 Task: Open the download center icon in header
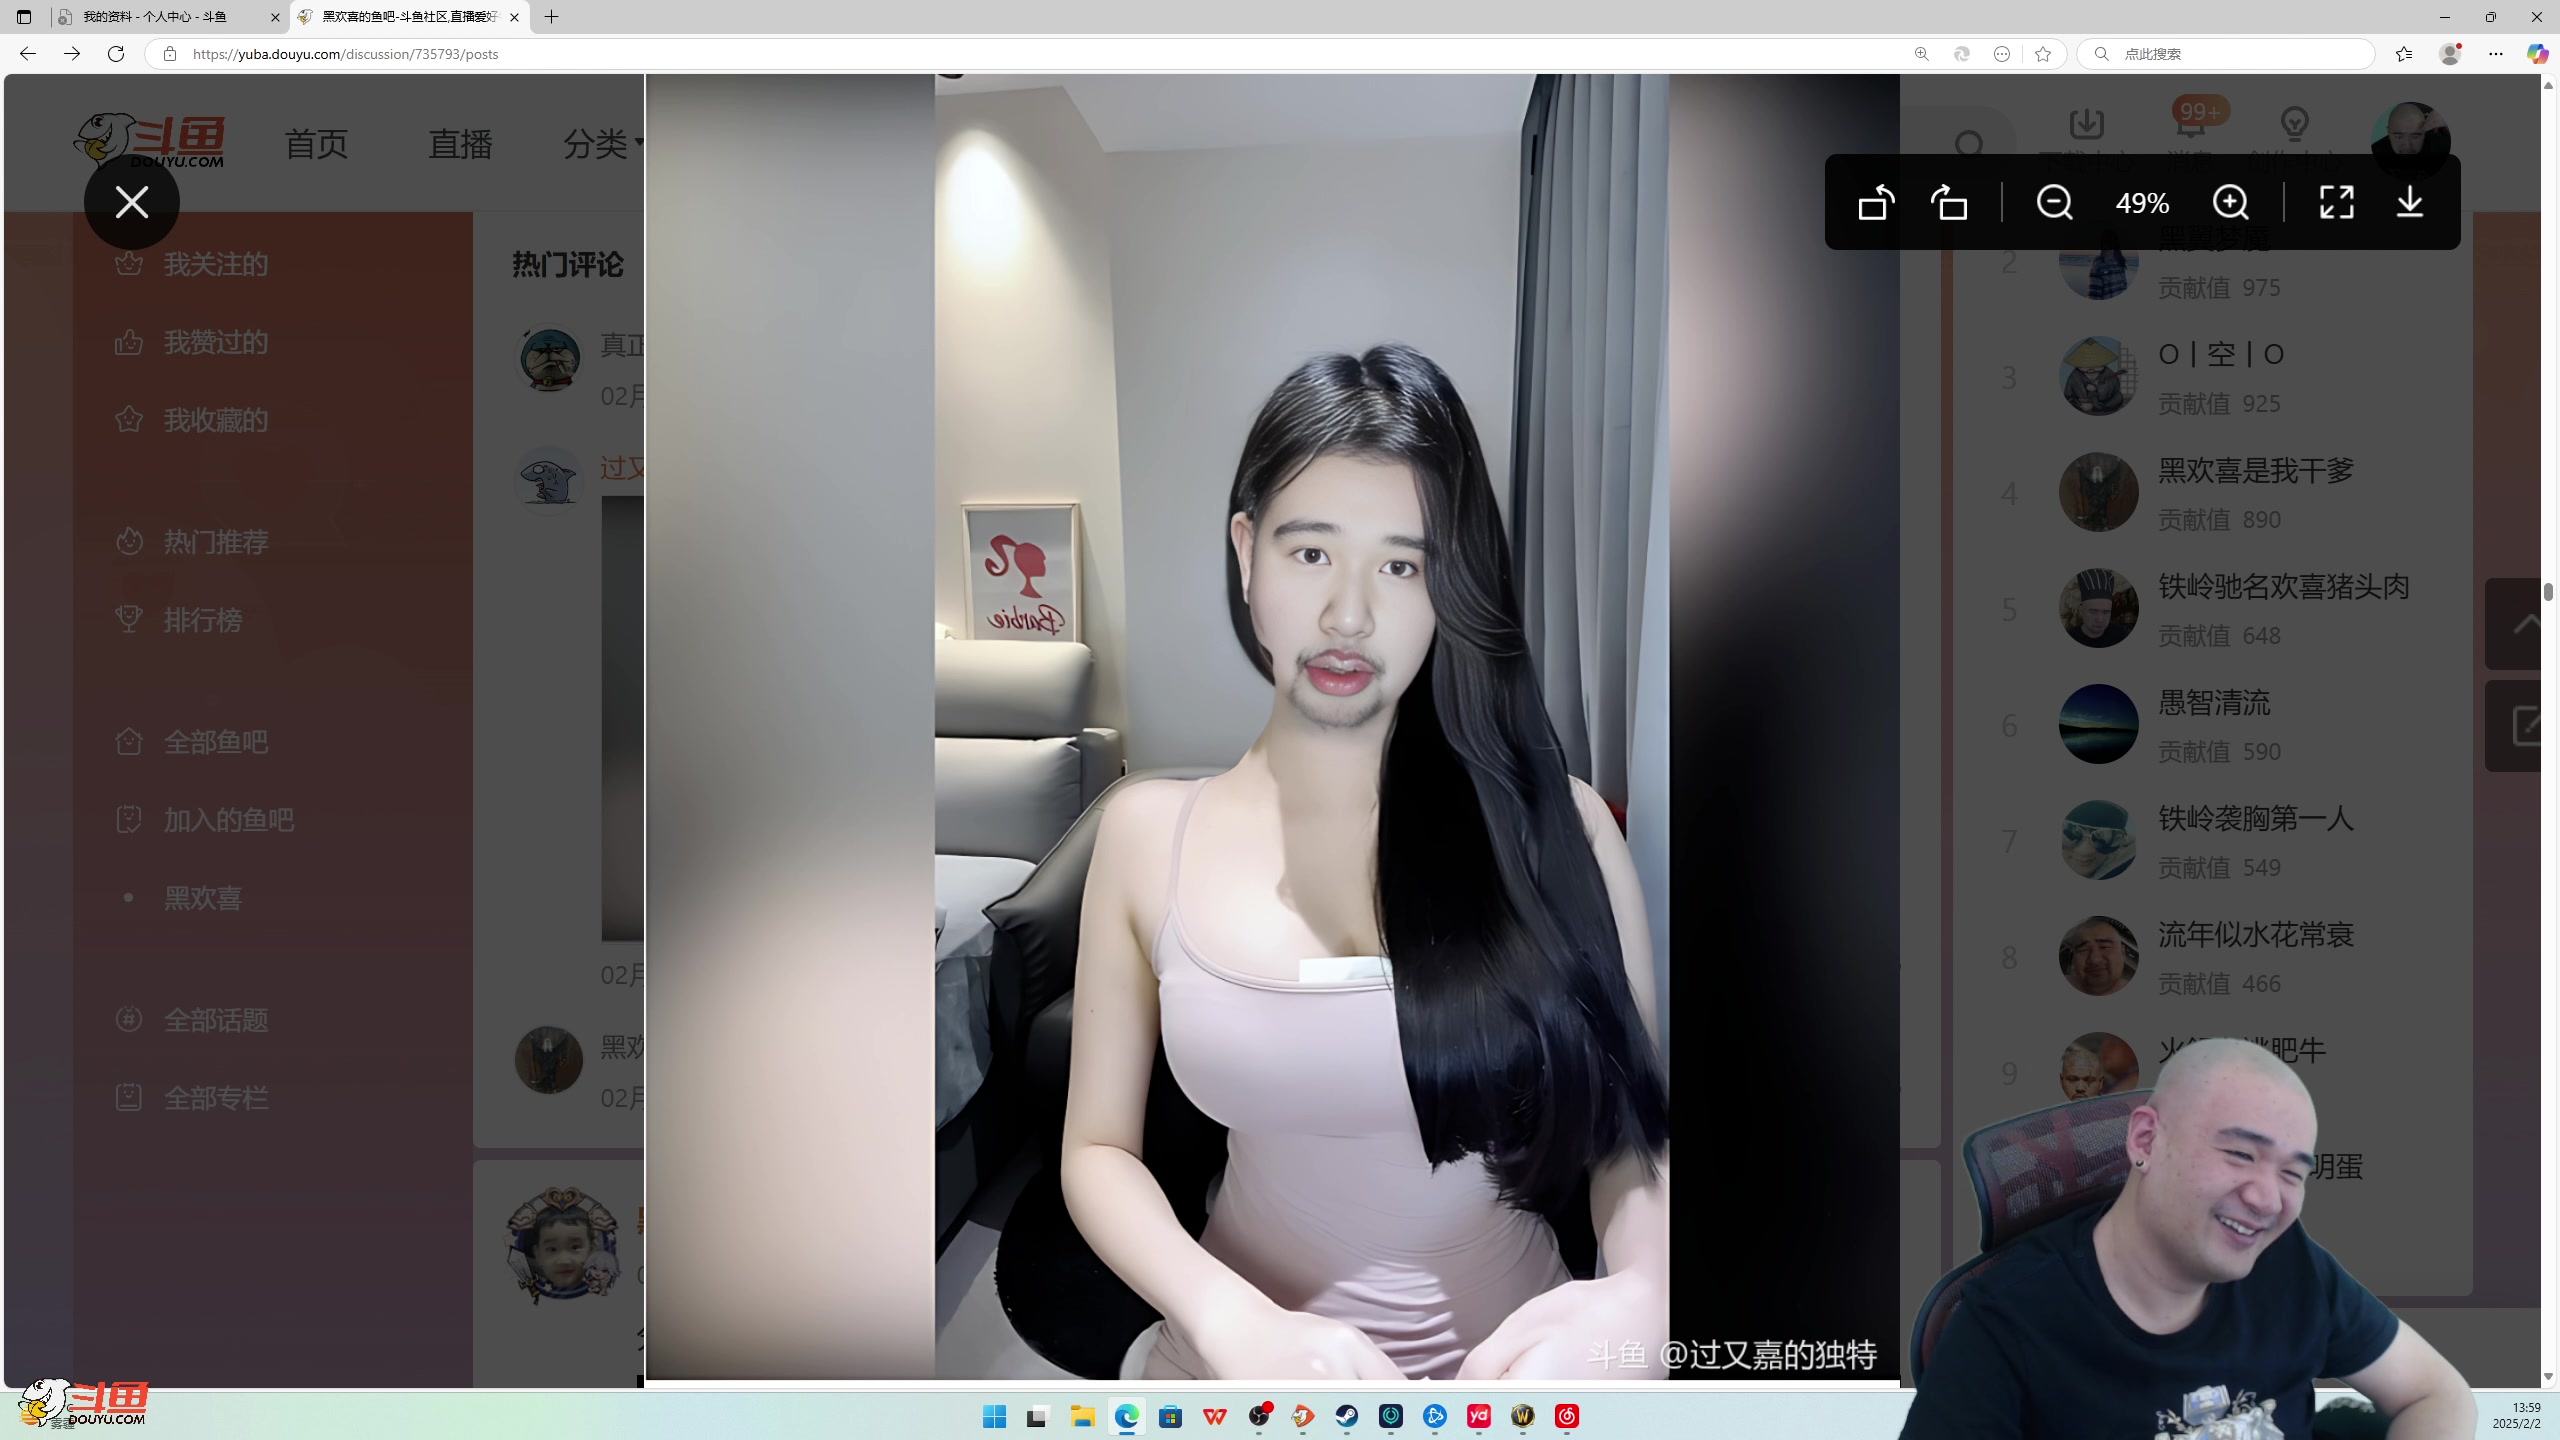pyautogui.click(x=2086, y=126)
